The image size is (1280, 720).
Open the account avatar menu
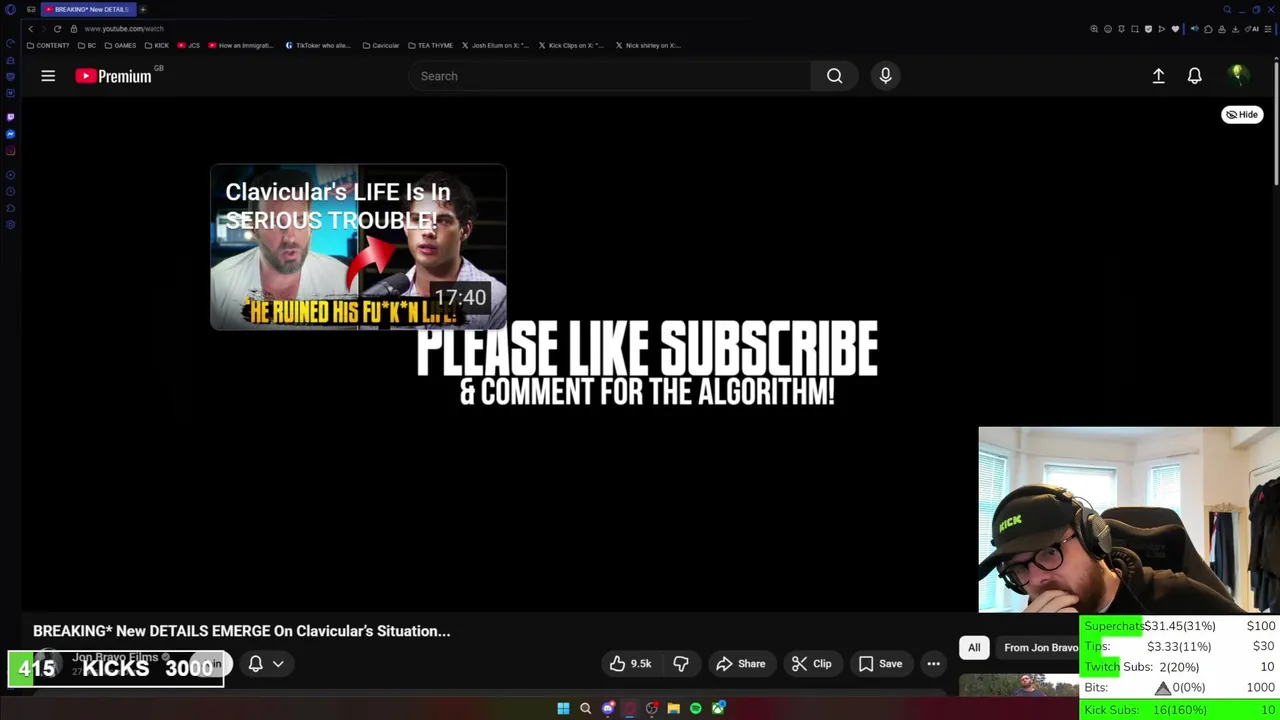pyautogui.click(x=1237, y=75)
